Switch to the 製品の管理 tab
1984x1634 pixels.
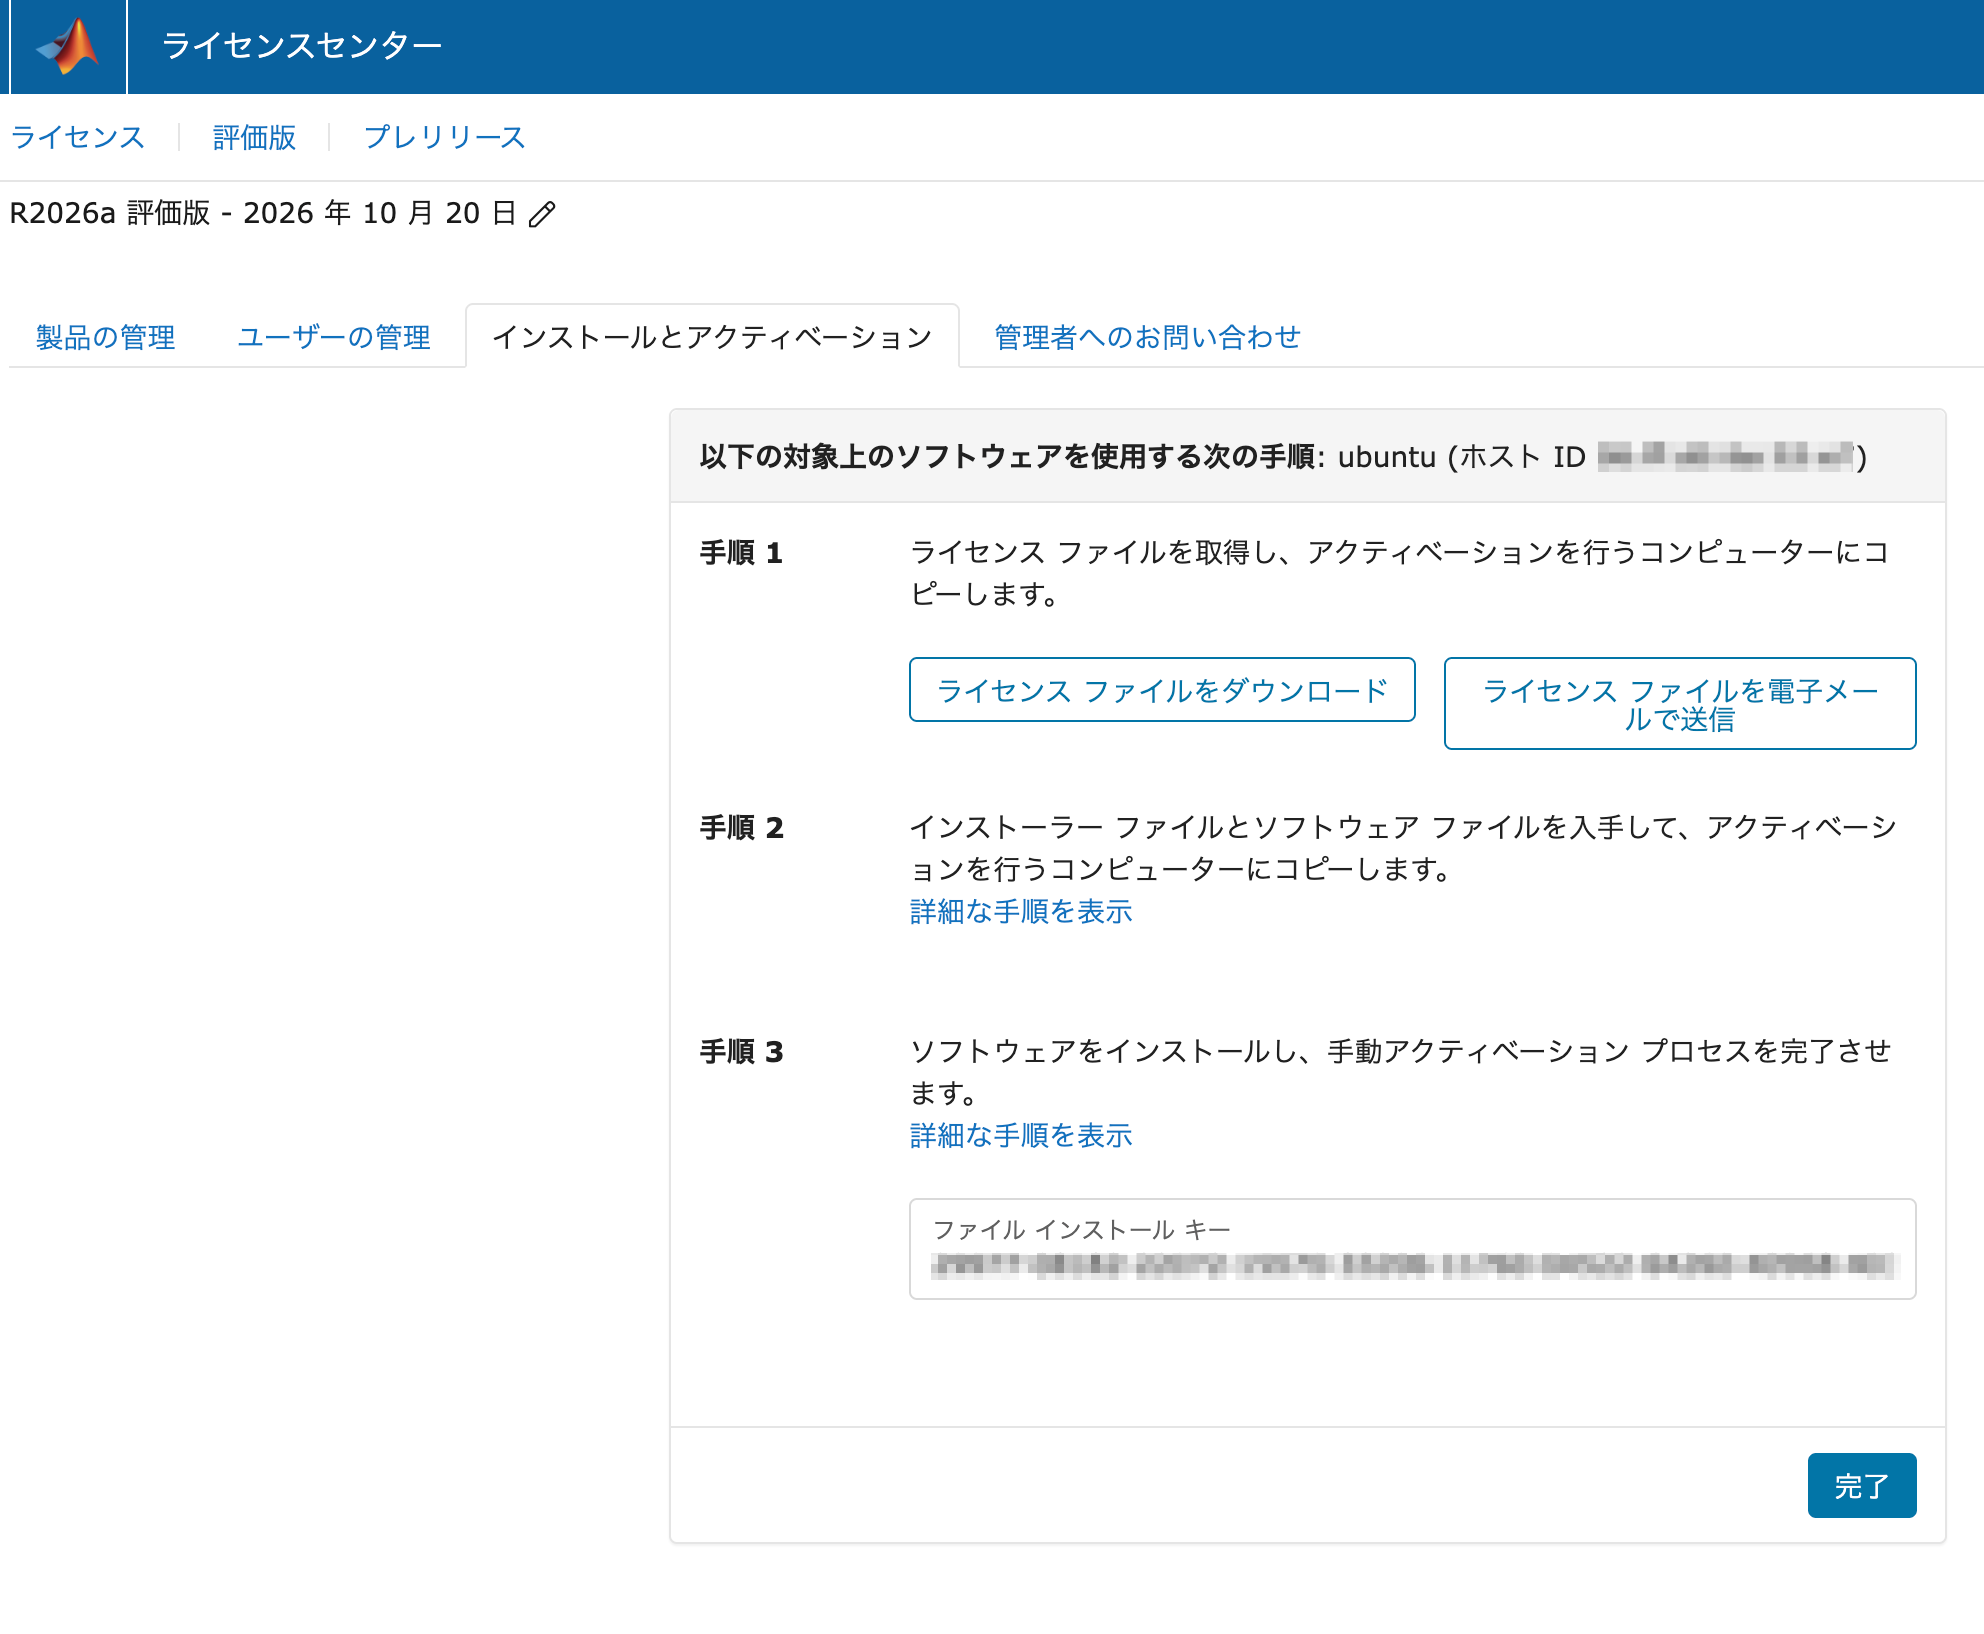coord(106,337)
